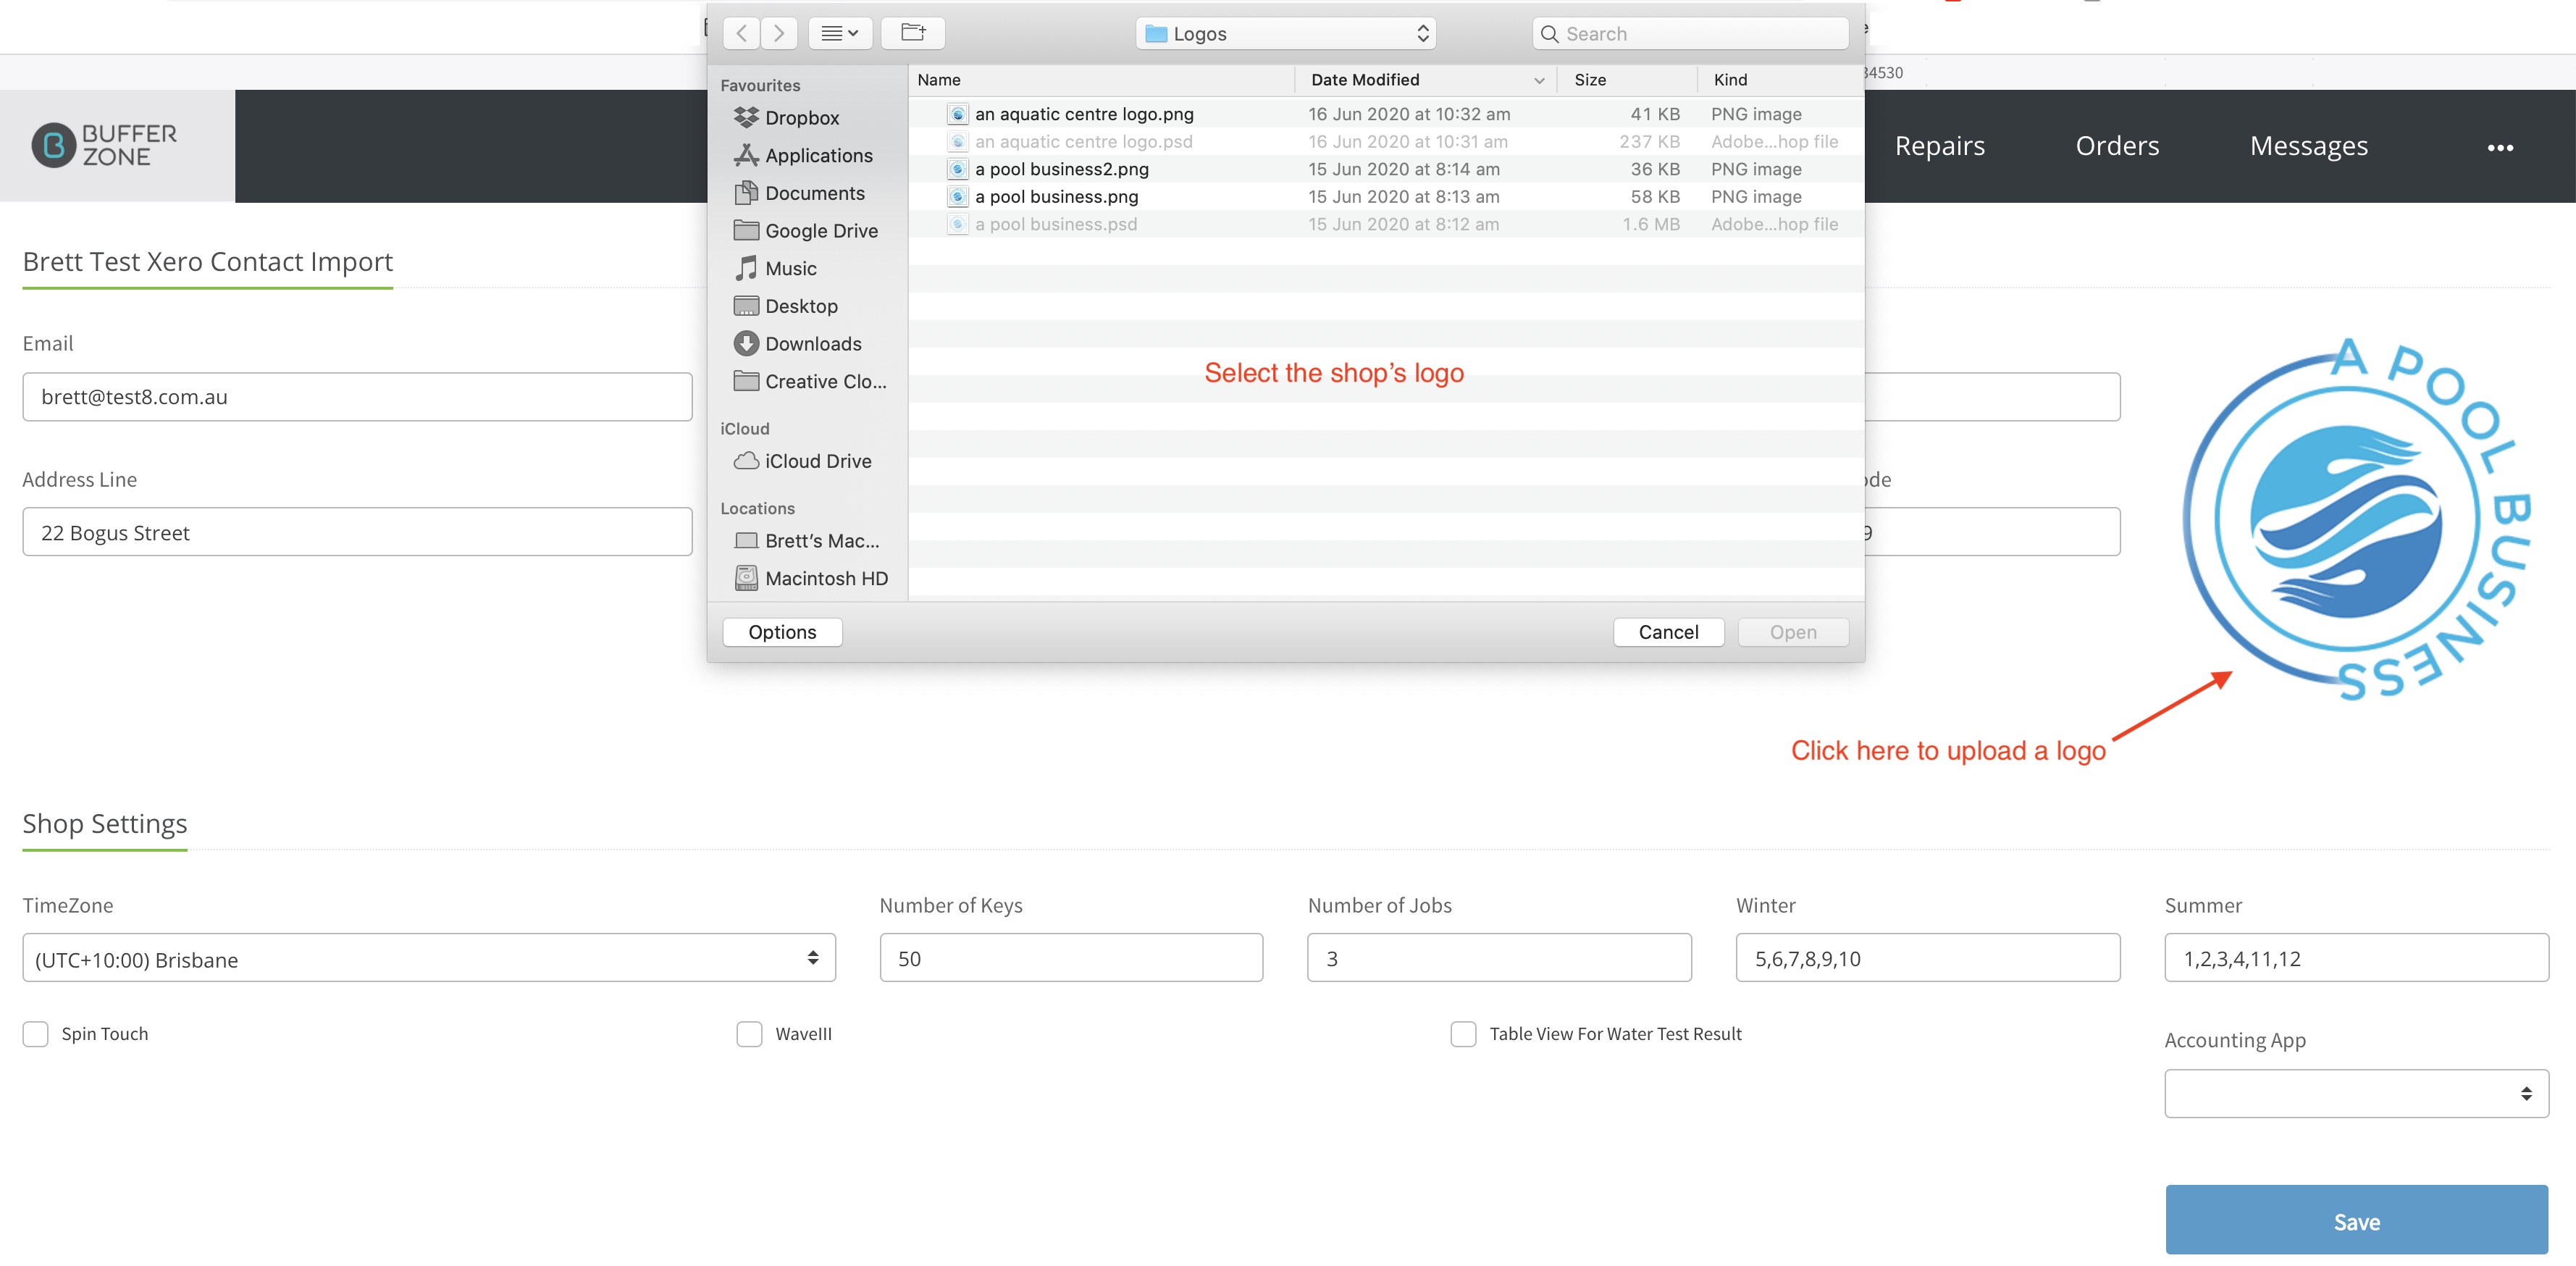The height and width of the screenshot is (1266, 2576).
Task: Click the icon of a pool business2.png
Action: click(x=957, y=169)
